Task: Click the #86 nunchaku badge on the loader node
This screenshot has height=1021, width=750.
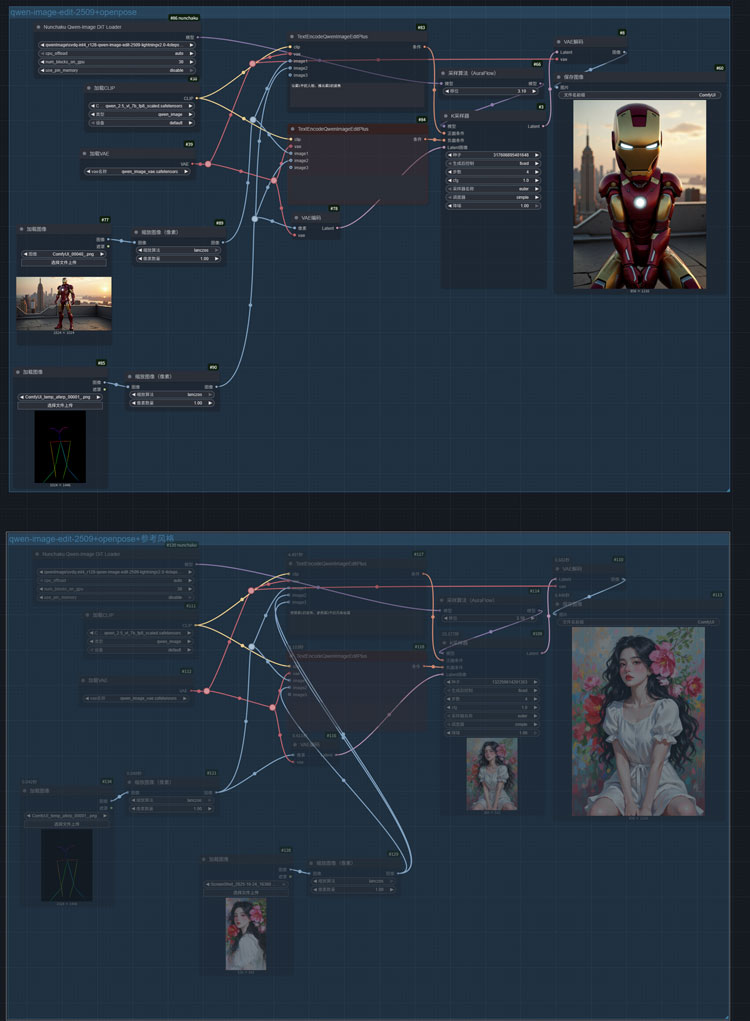Action: 183,18
